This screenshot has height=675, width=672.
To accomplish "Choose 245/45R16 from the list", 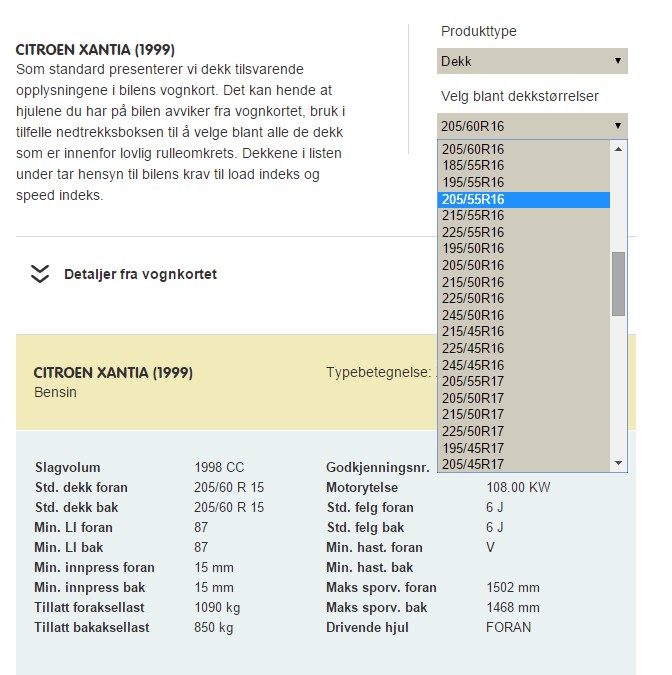I will [523, 365].
